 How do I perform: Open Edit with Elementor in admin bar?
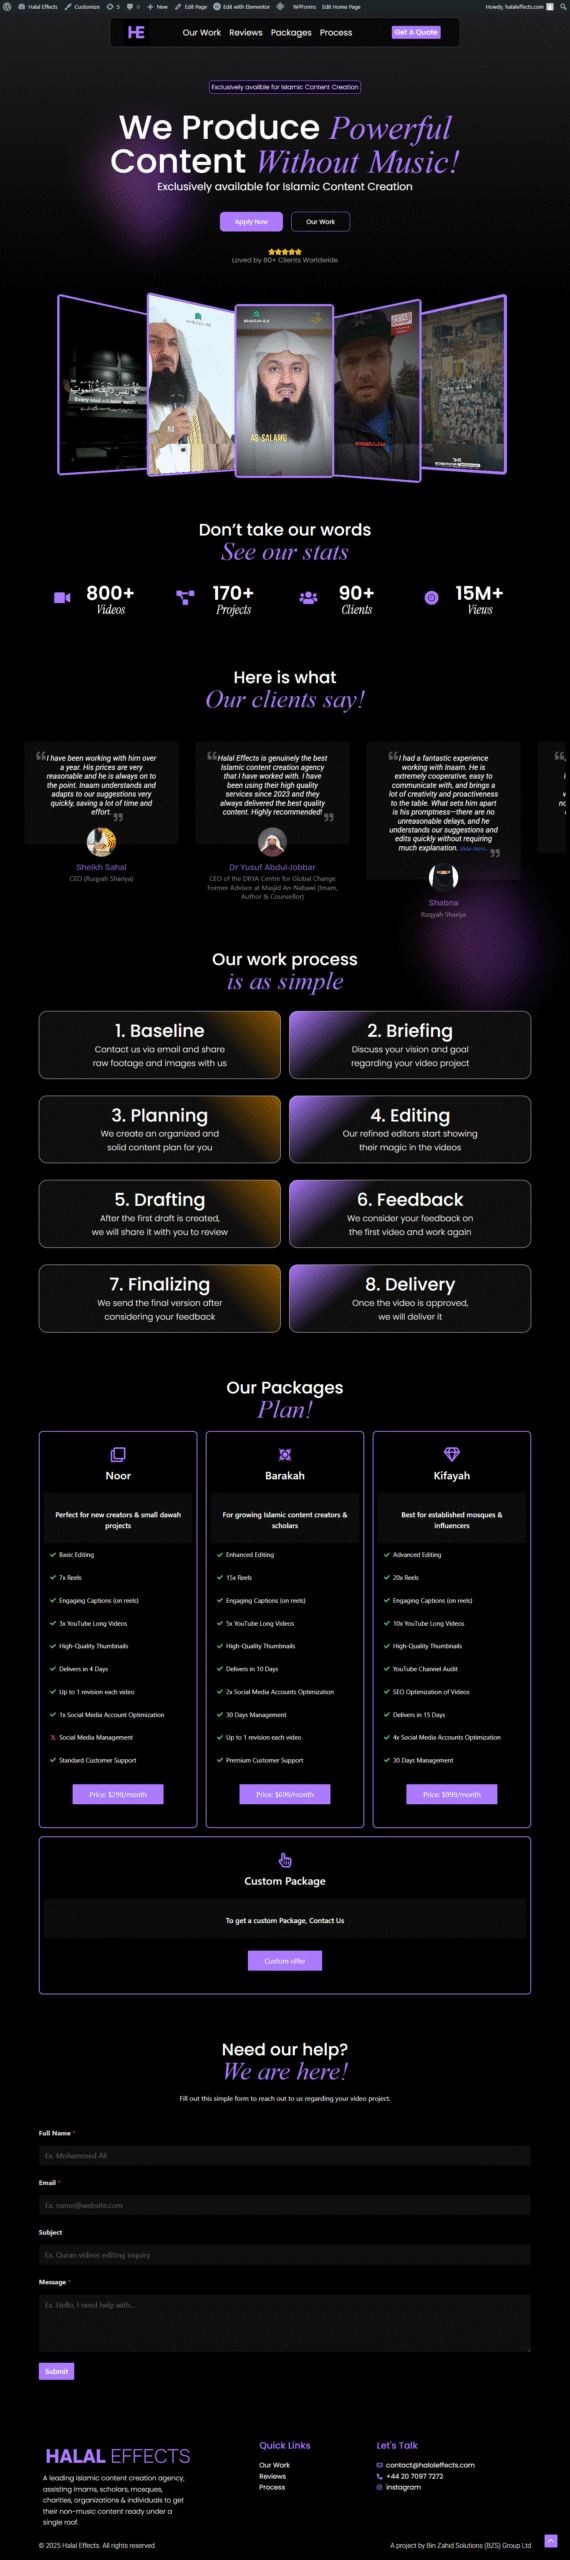241,6
